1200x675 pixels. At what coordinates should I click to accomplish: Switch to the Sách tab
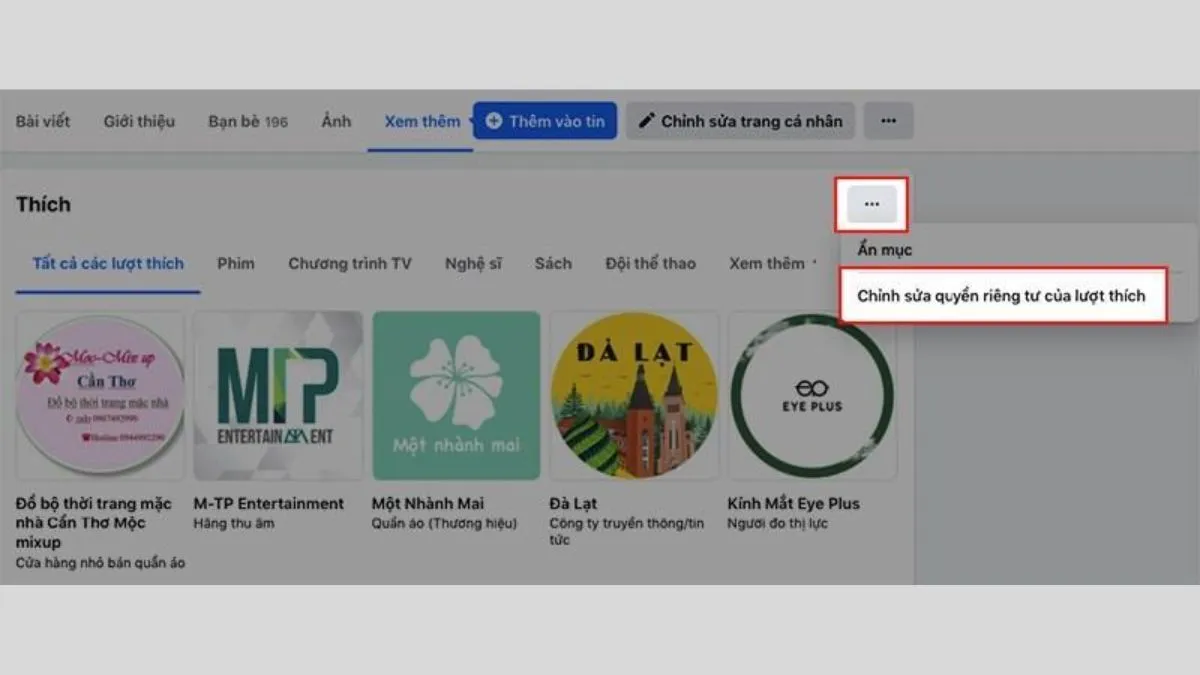coord(553,263)
